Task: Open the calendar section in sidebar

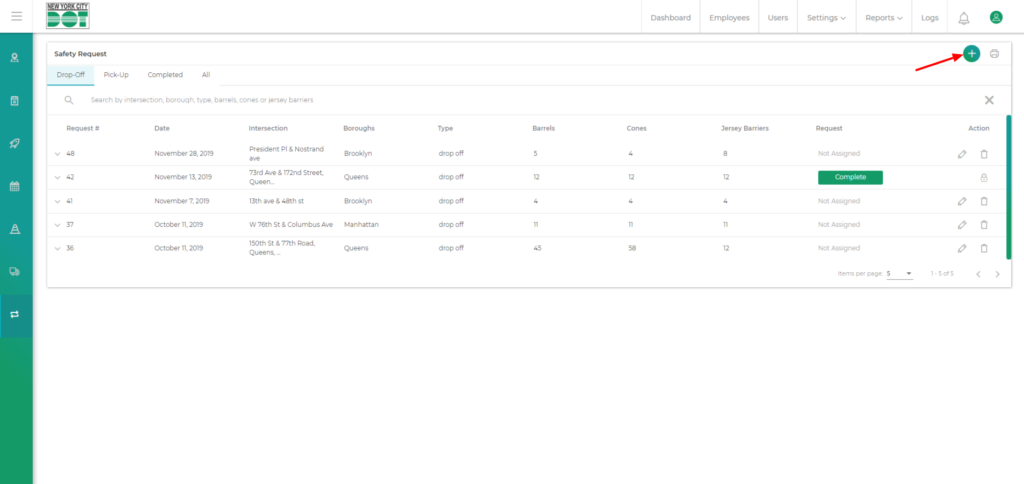Action: click(x=15, y=186)
